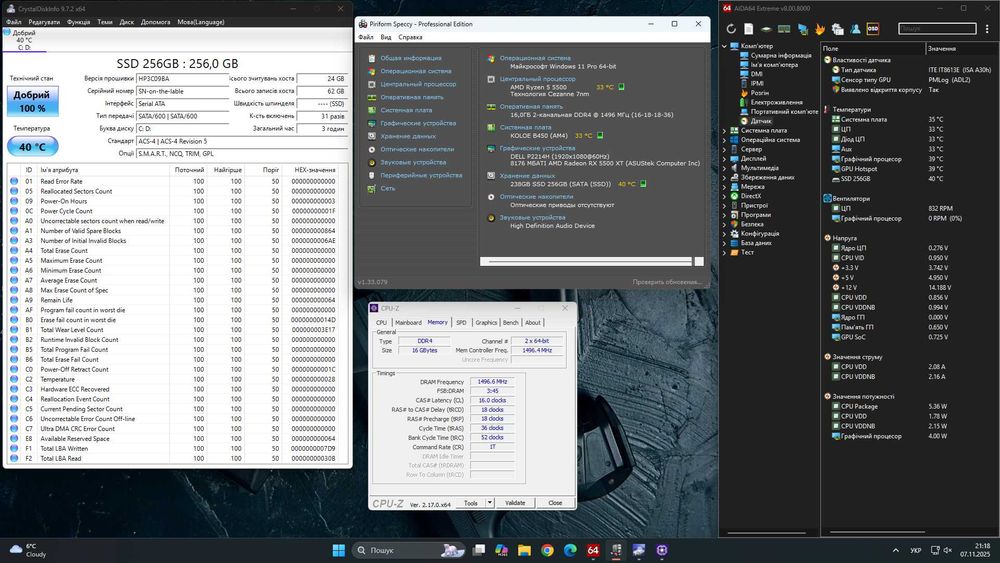Expand the Дисплей node in AIDA64

point(724,159)
